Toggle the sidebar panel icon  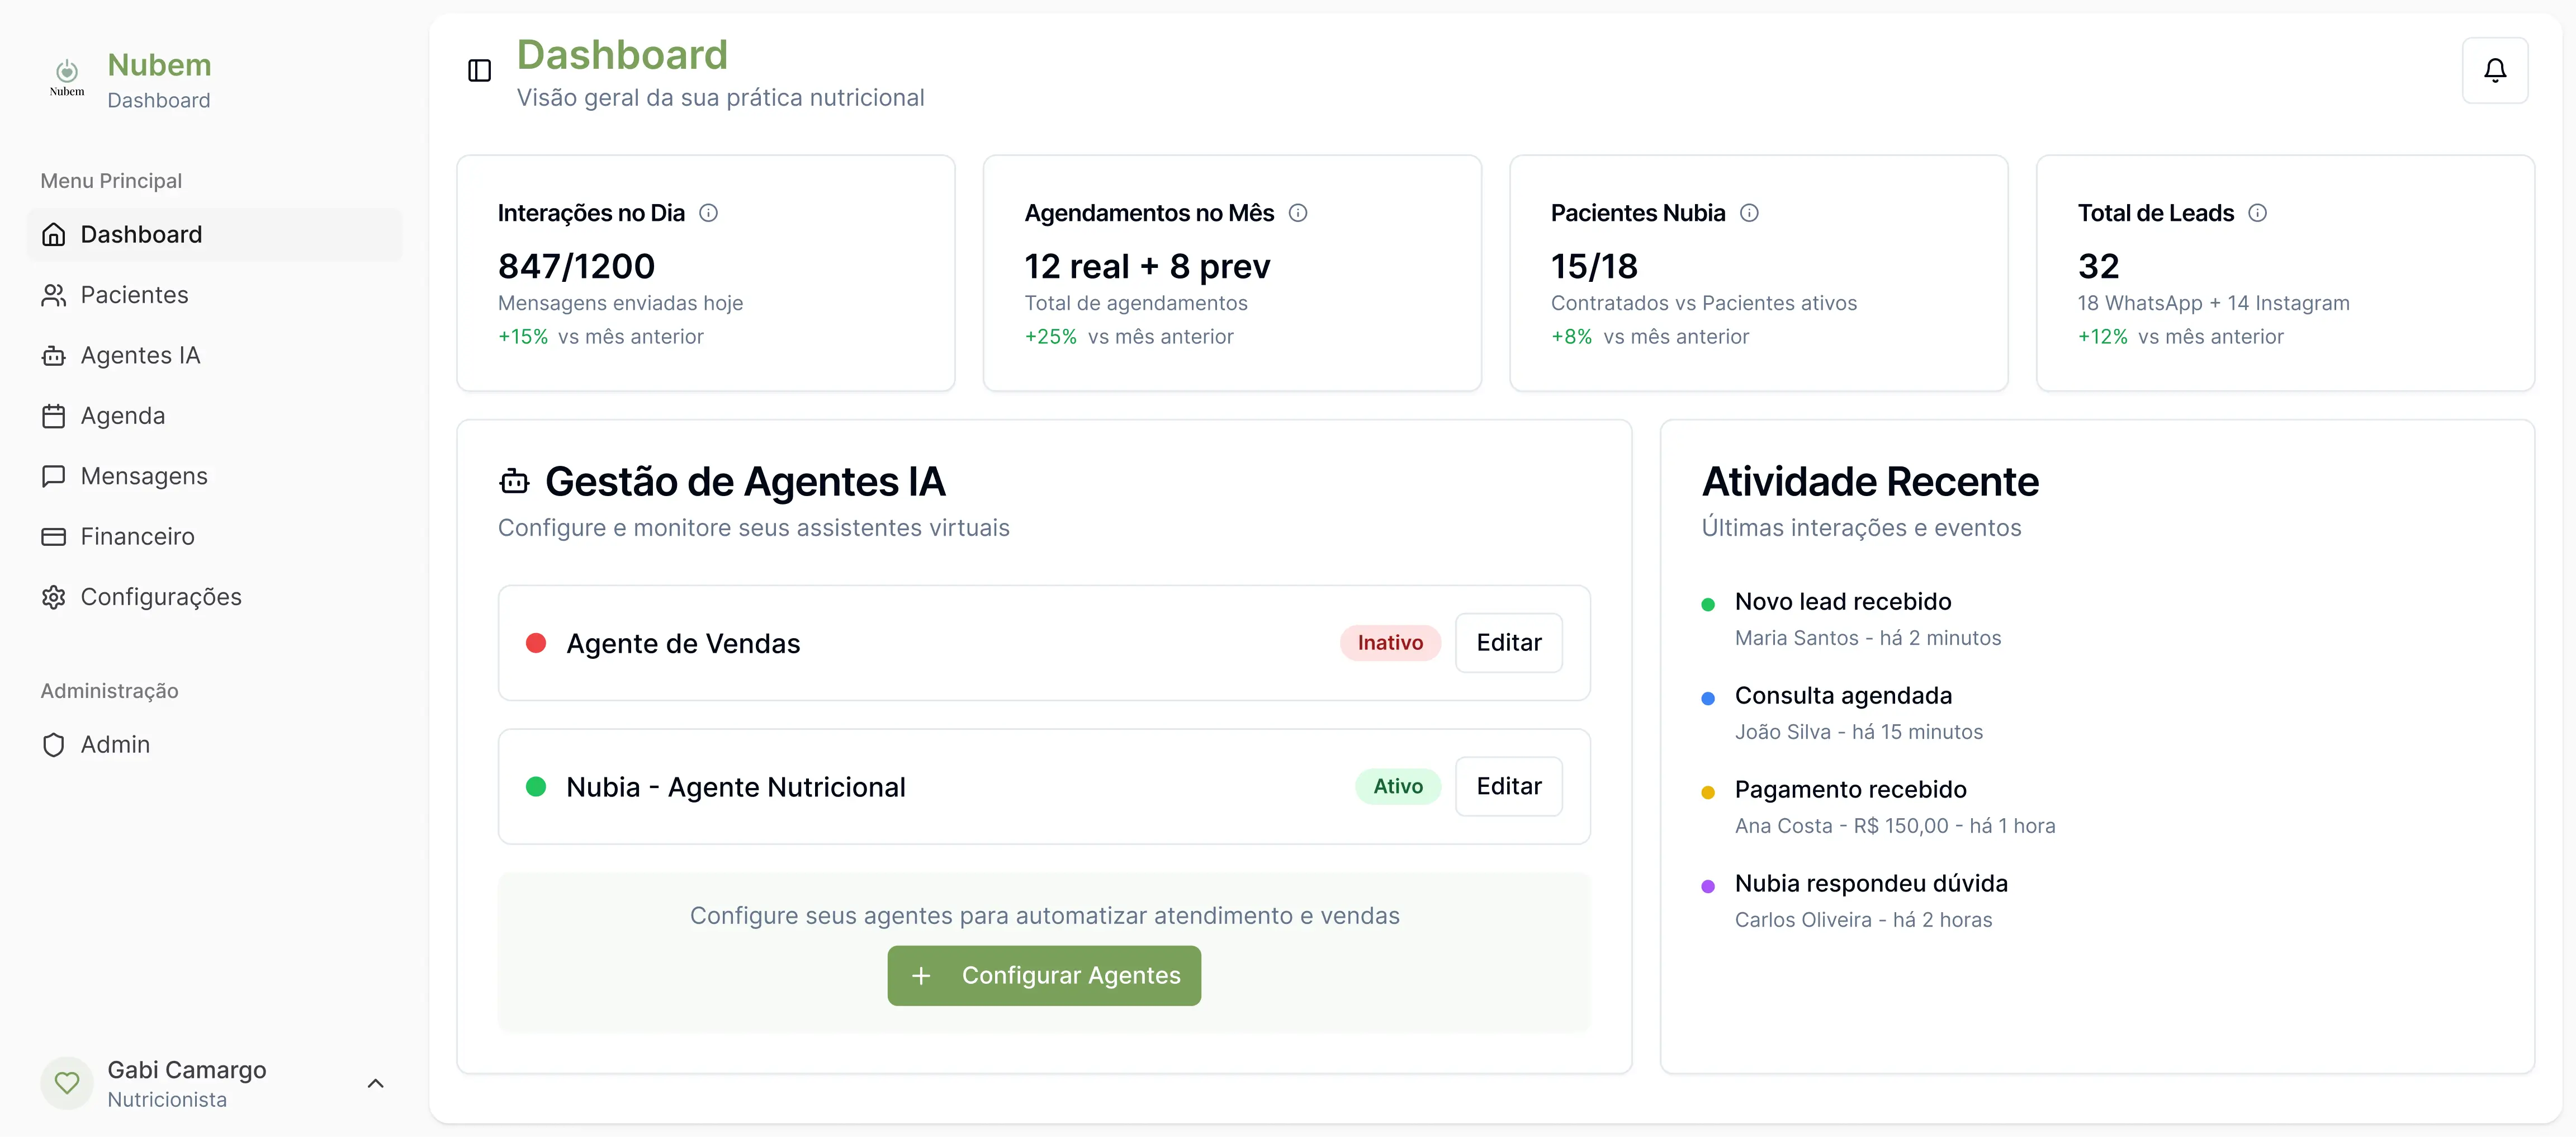479,70
